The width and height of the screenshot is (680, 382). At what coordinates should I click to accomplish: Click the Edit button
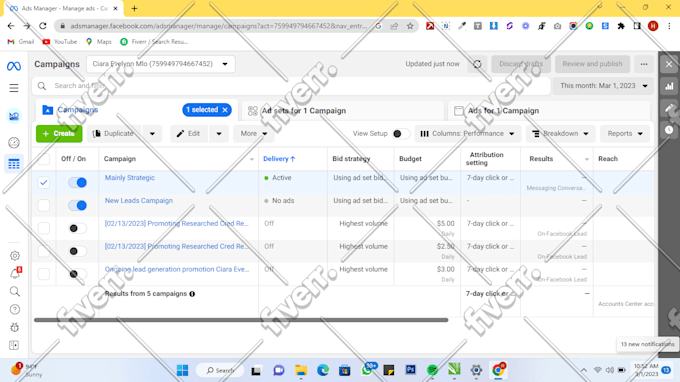pyautogui.click(x=189, y=134)
